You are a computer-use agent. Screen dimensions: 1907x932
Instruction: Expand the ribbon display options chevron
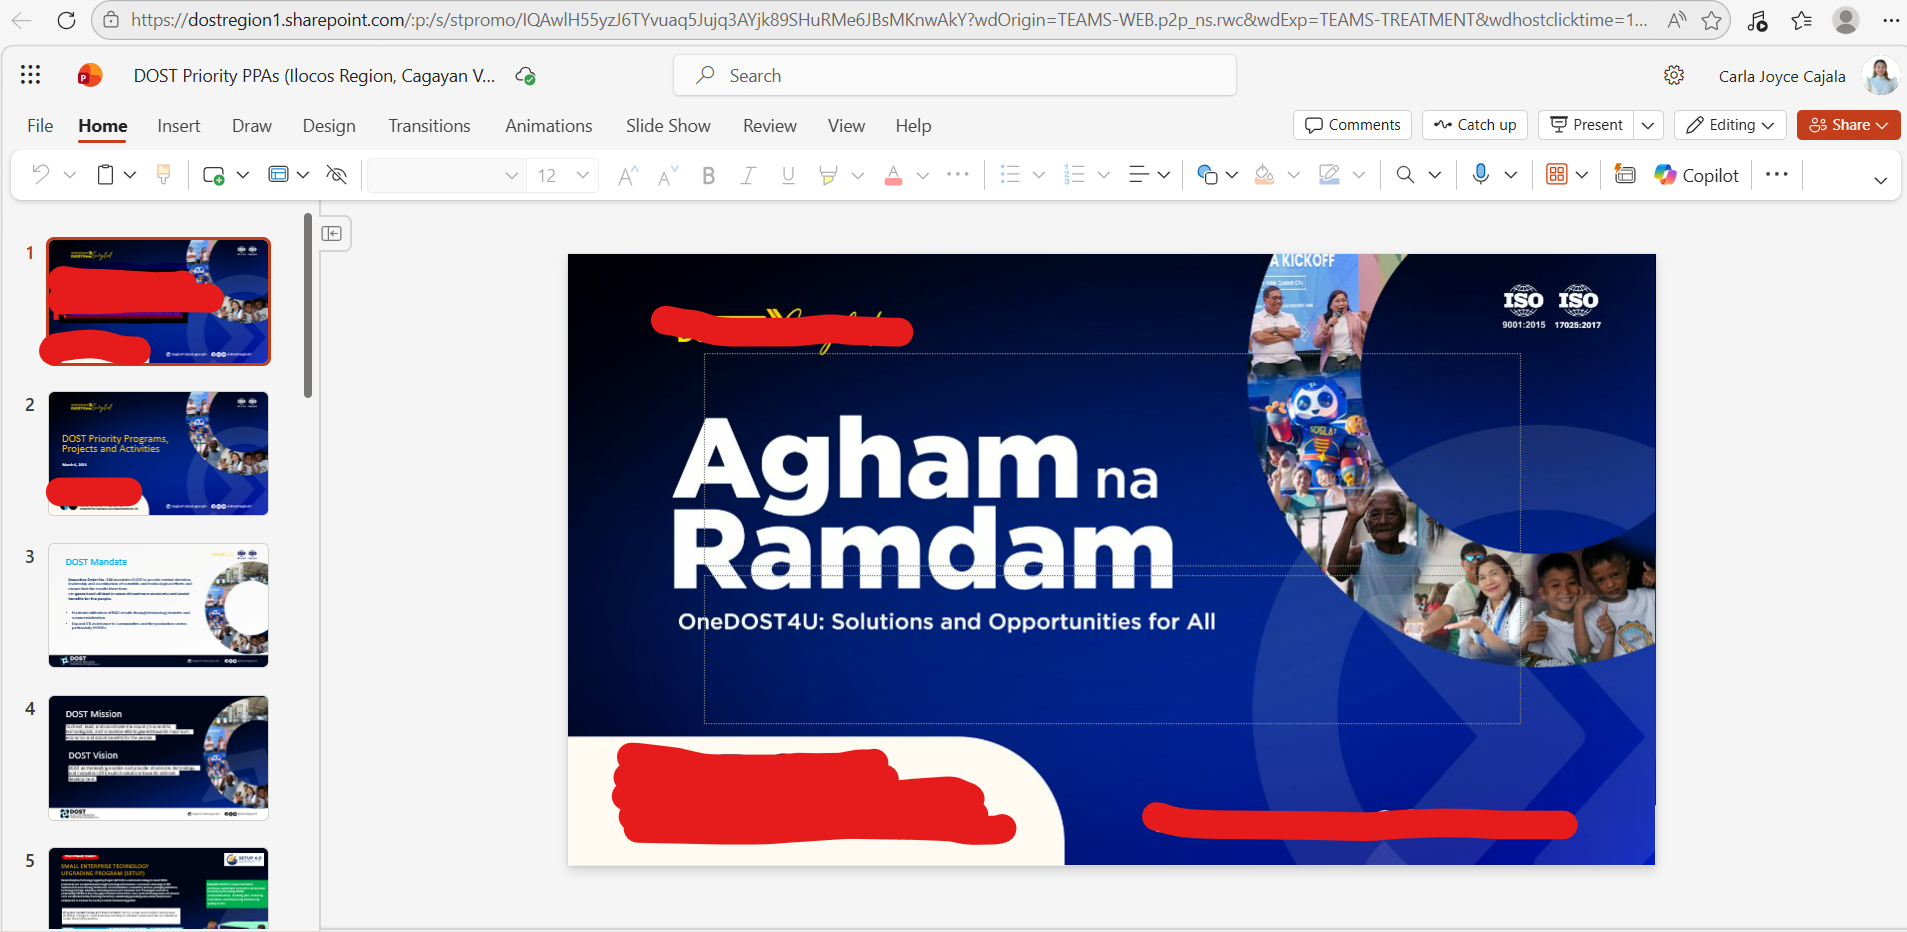pos(1880,181)
